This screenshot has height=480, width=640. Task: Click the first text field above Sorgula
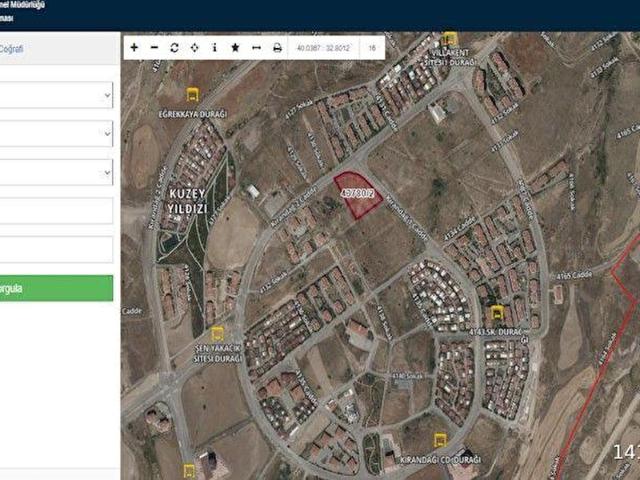pos(56,210)
